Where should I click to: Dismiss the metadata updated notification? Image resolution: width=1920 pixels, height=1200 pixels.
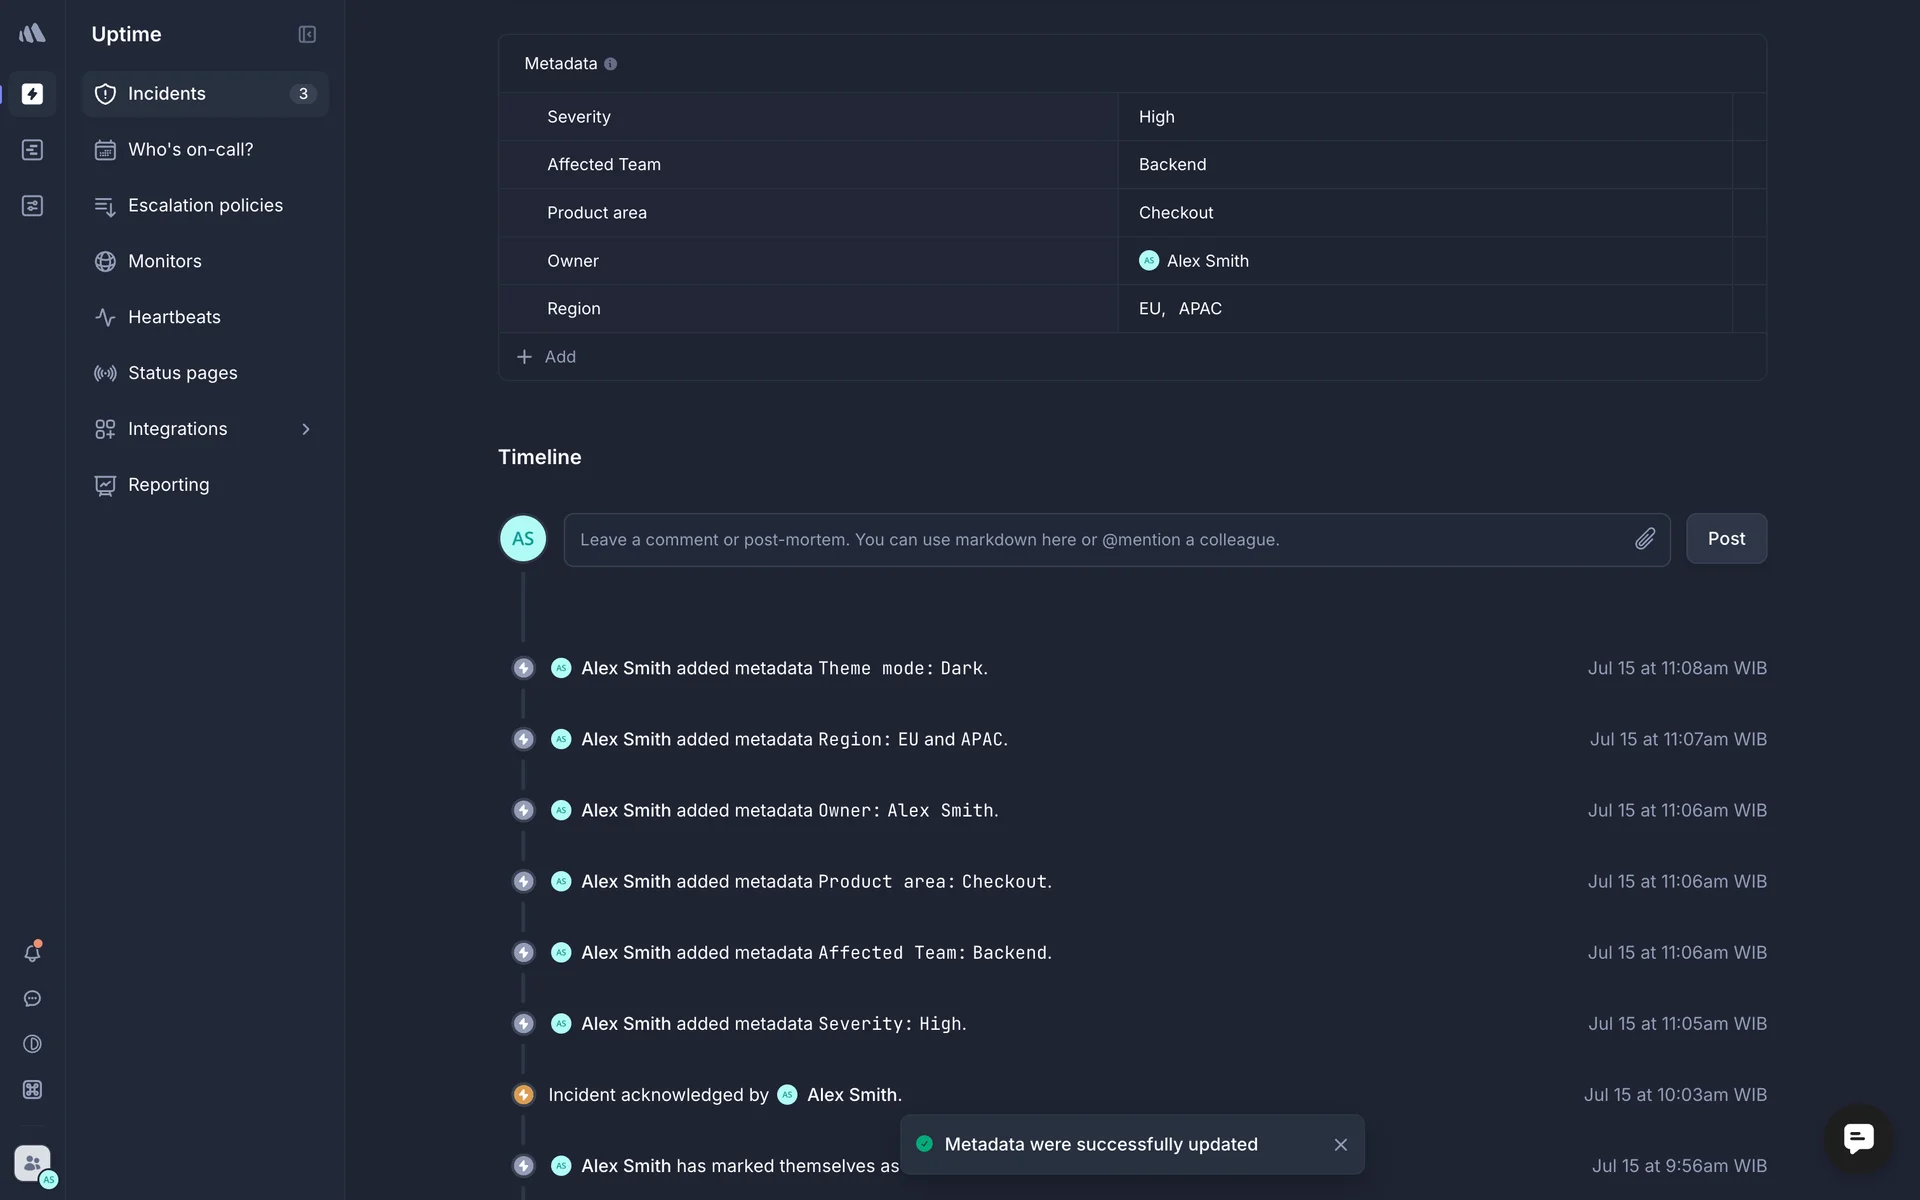coord(1341,1145)
